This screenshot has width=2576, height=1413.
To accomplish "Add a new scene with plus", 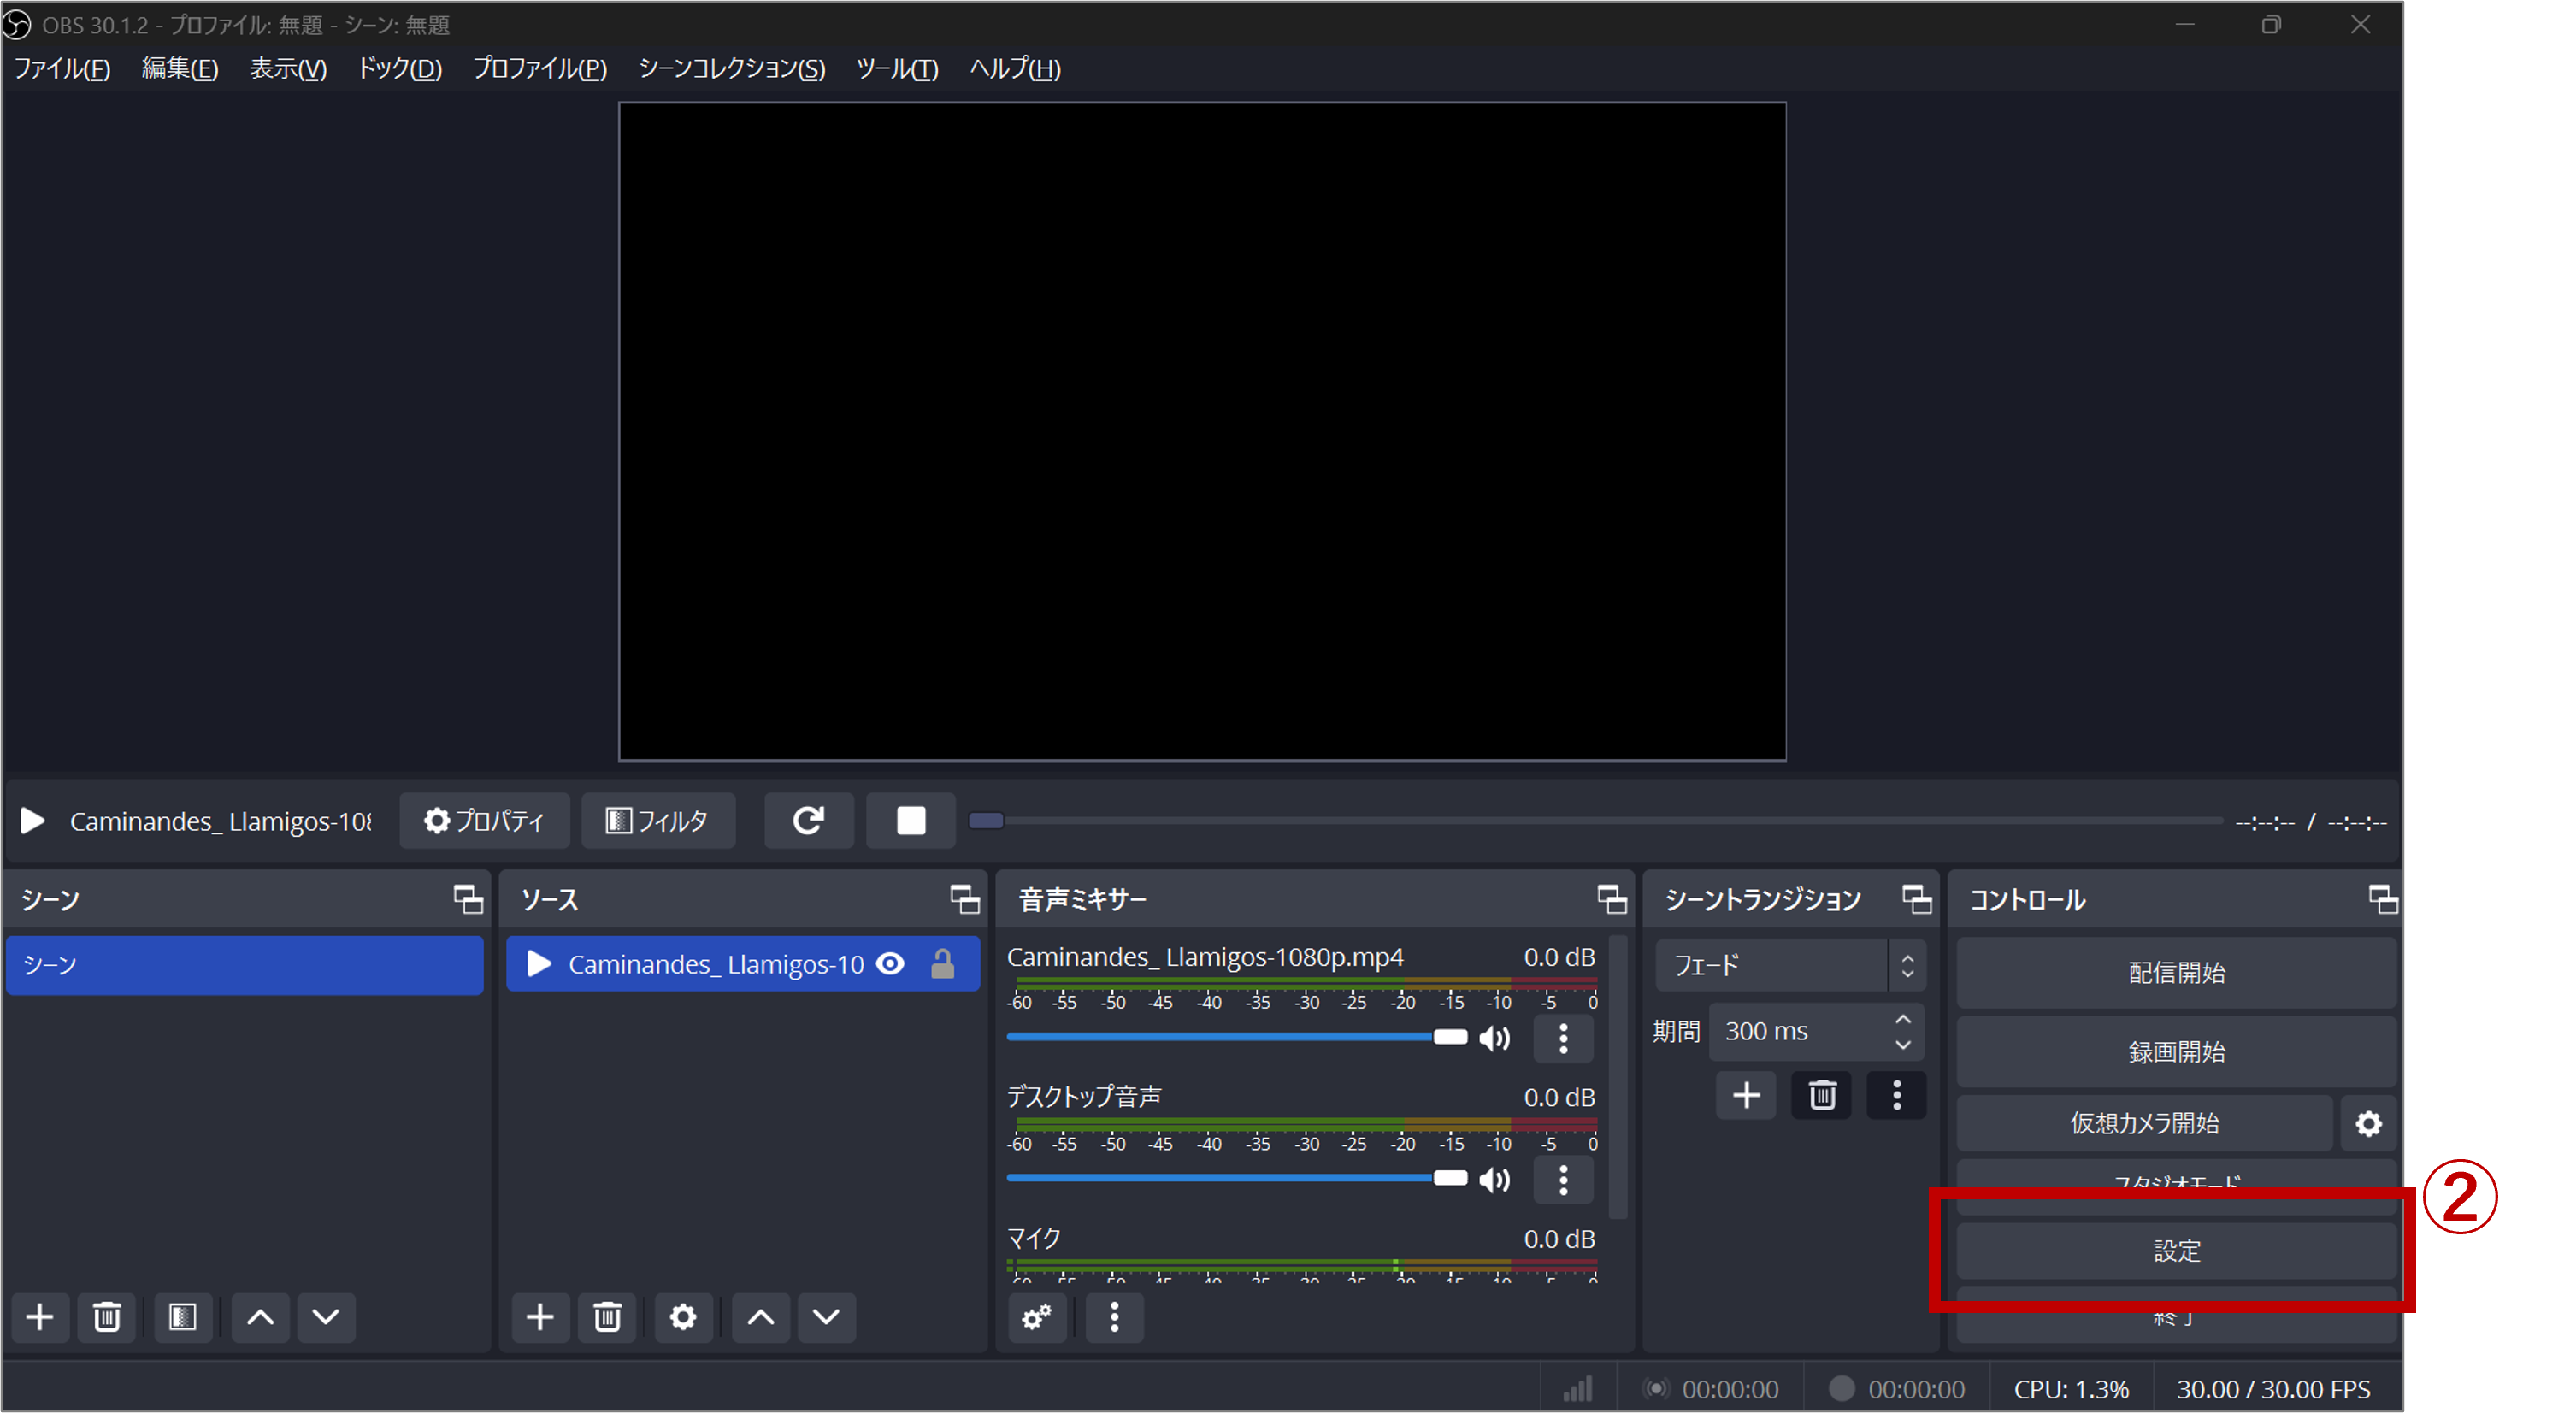I will pyautogui.click(x=40, y=1317).
